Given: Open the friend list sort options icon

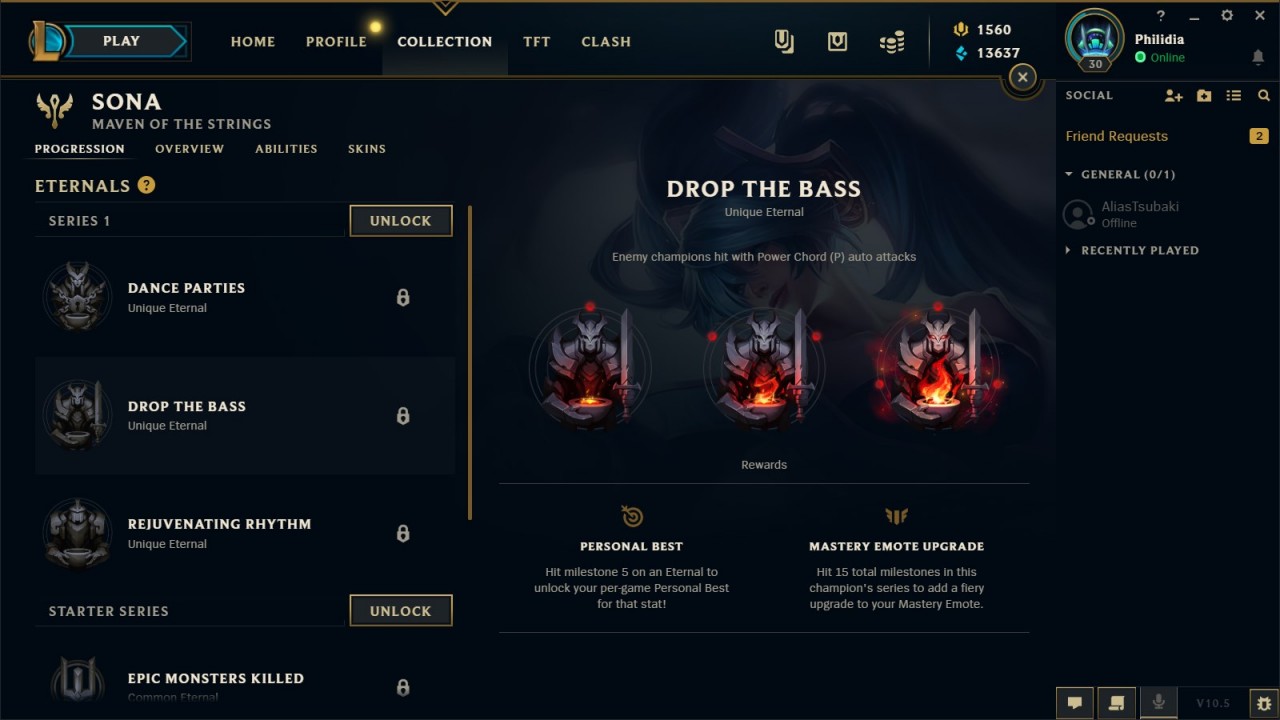Looking at the screenshot, I should click(1234, 96).
